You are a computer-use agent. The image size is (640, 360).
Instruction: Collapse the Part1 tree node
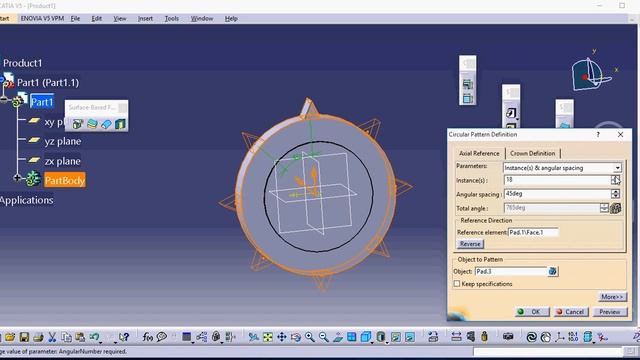tap(4, 100)
